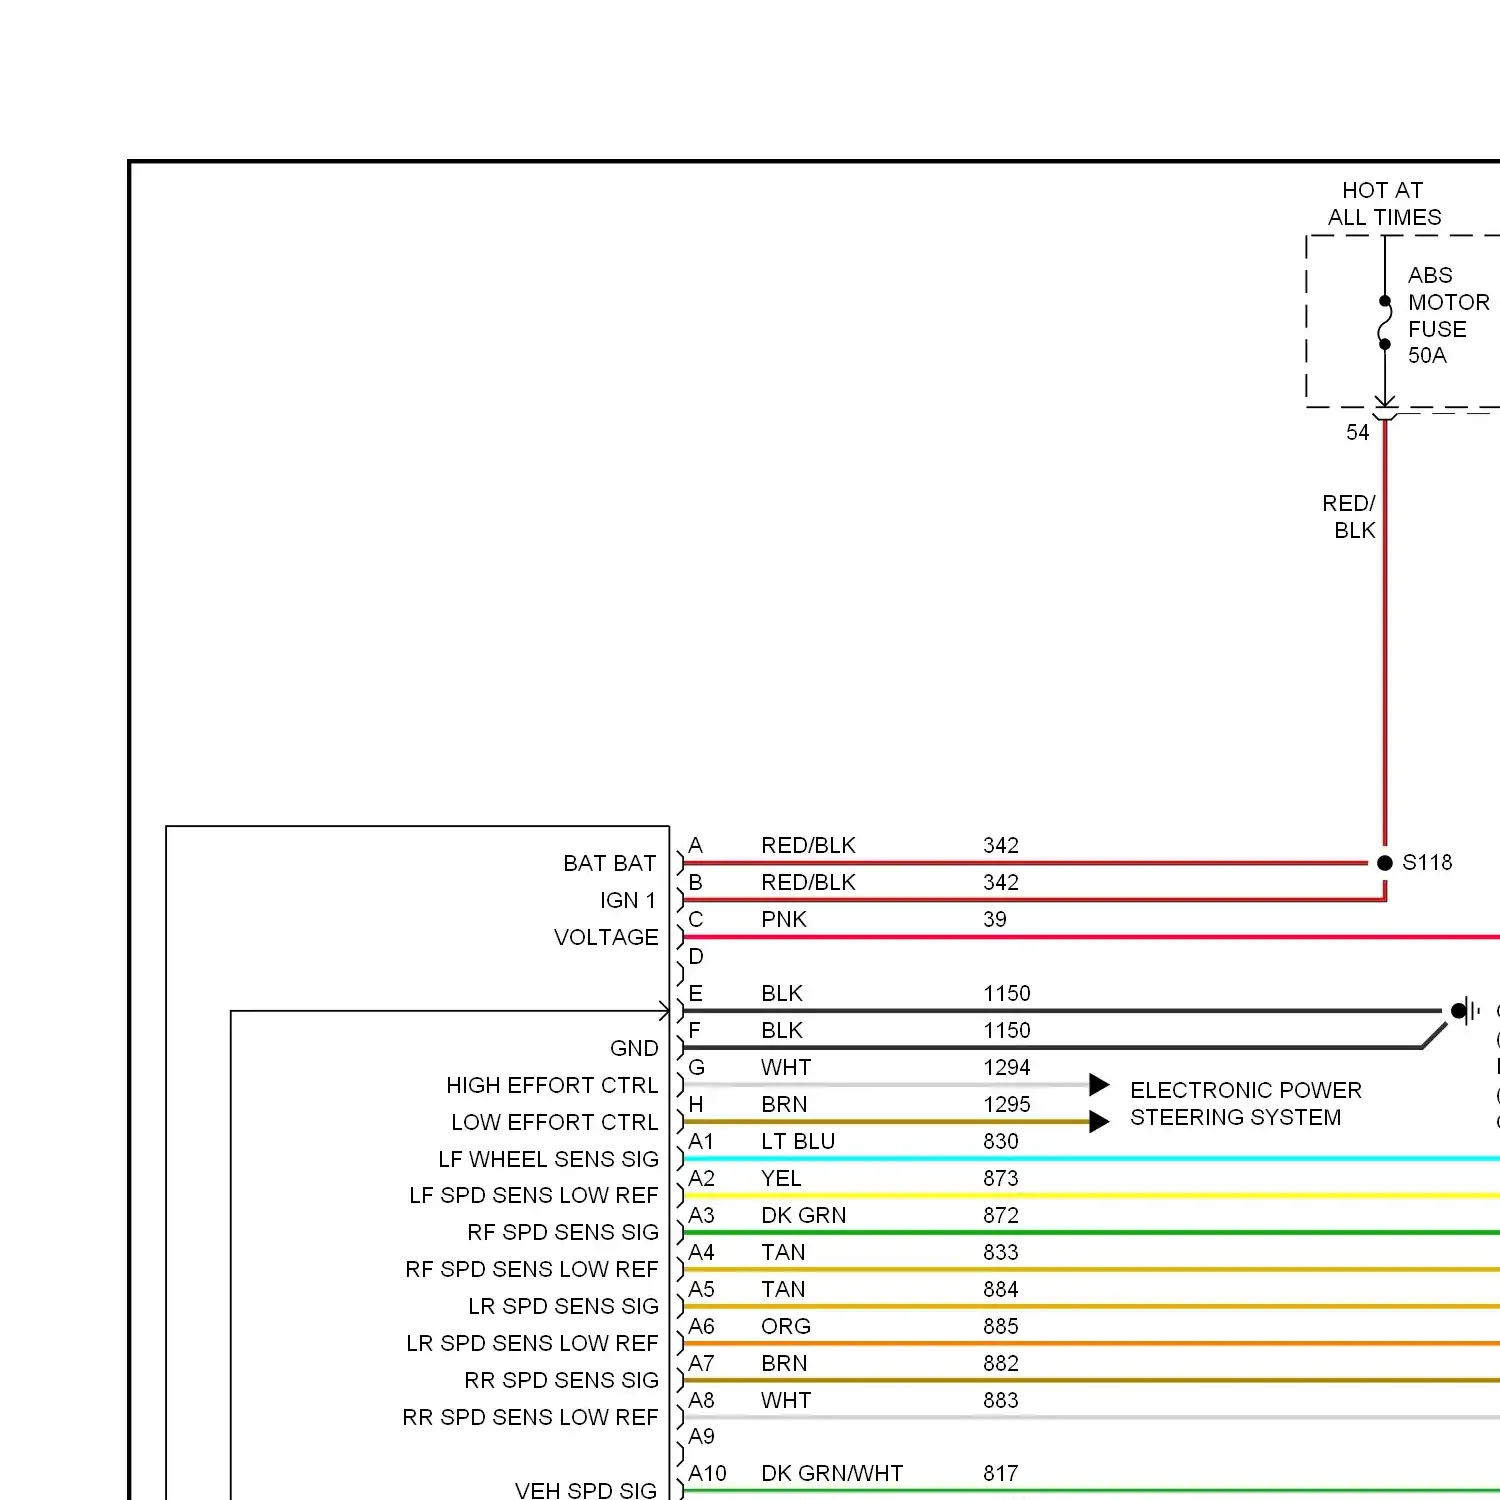Click connector pin label "A1"
Viewport: 1500px width, 1500px height.
[x=701, y=1142]
